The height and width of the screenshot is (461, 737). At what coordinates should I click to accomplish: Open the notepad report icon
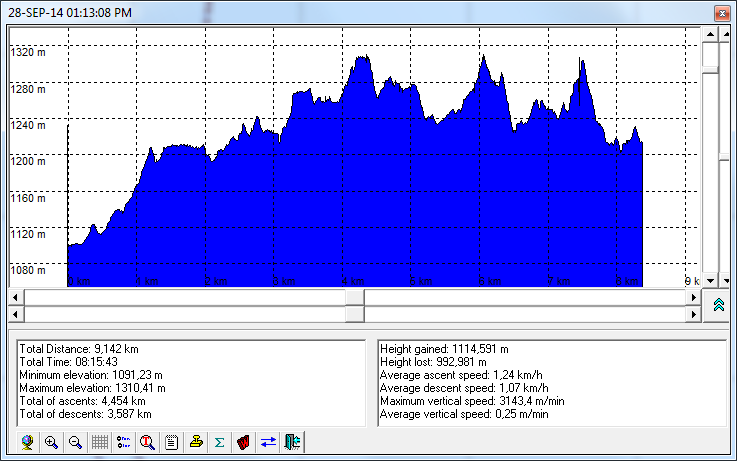tap(171, 441)
